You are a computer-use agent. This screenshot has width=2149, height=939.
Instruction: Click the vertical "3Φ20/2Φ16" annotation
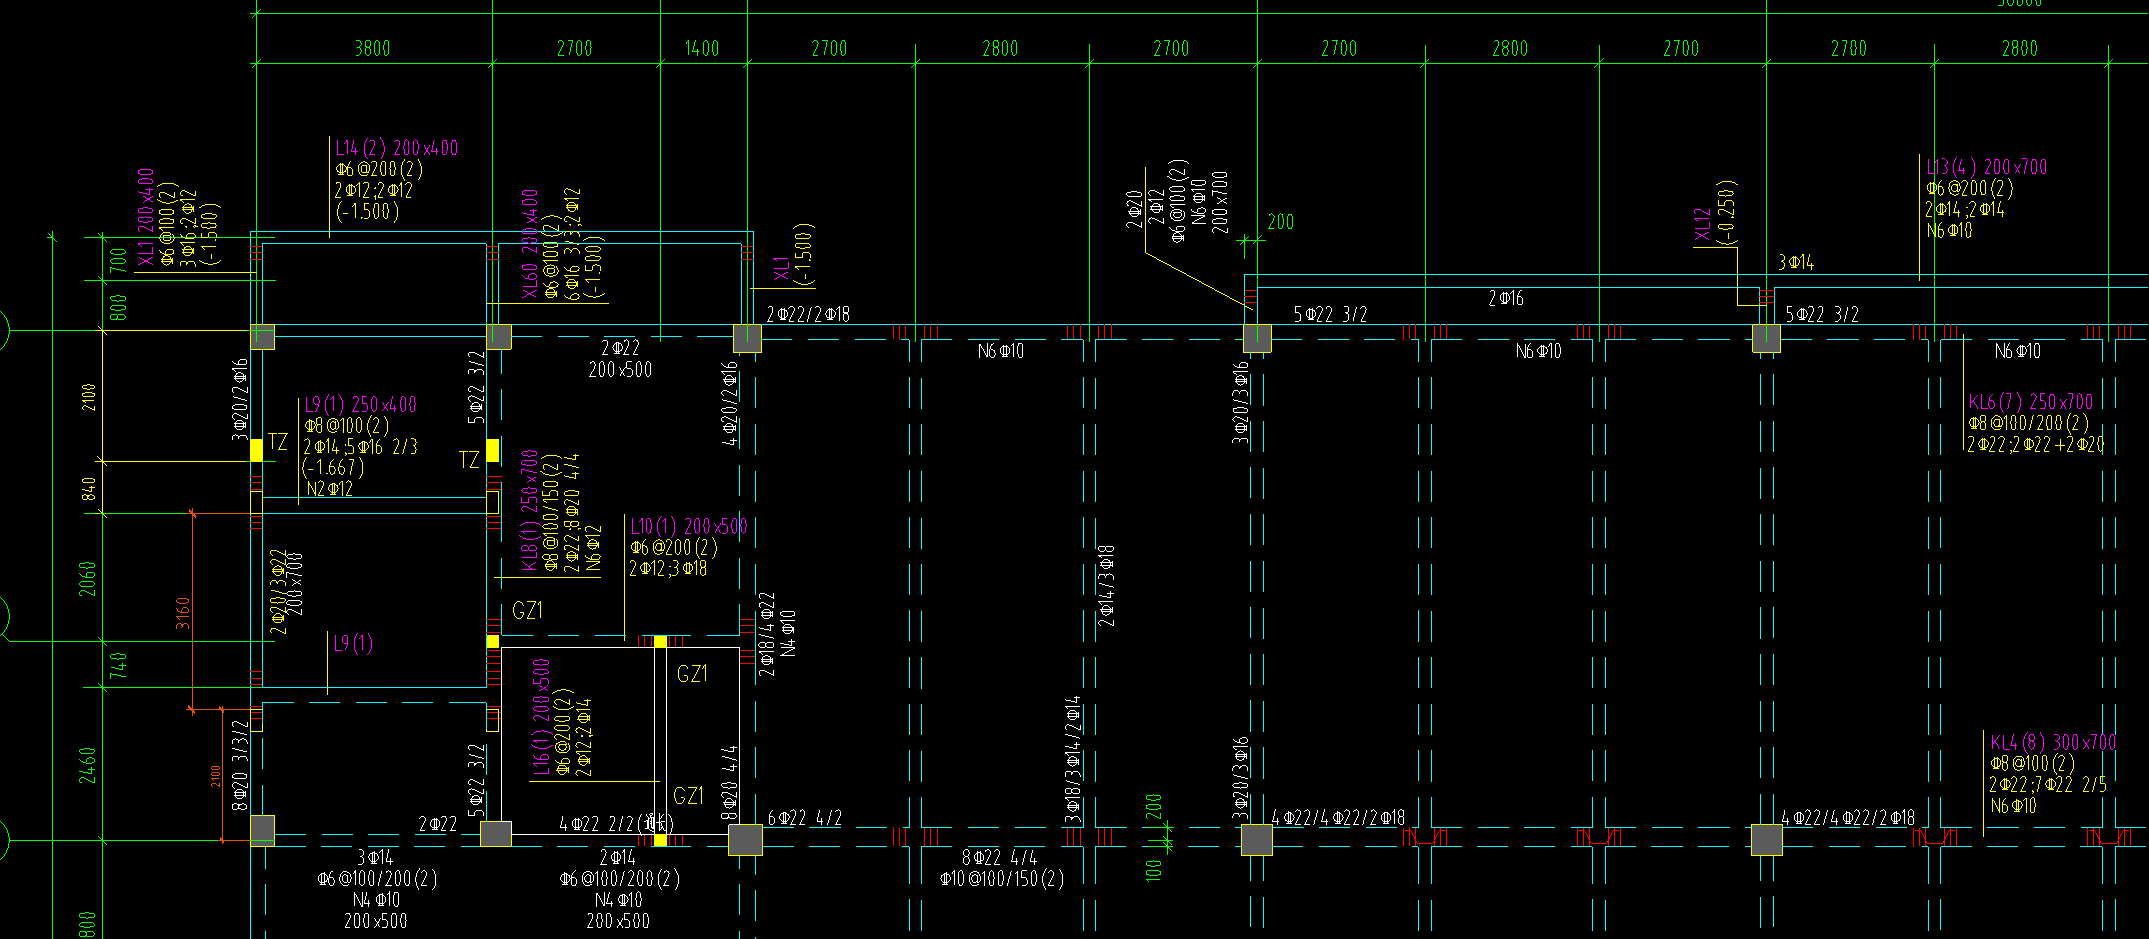point(240,400)
